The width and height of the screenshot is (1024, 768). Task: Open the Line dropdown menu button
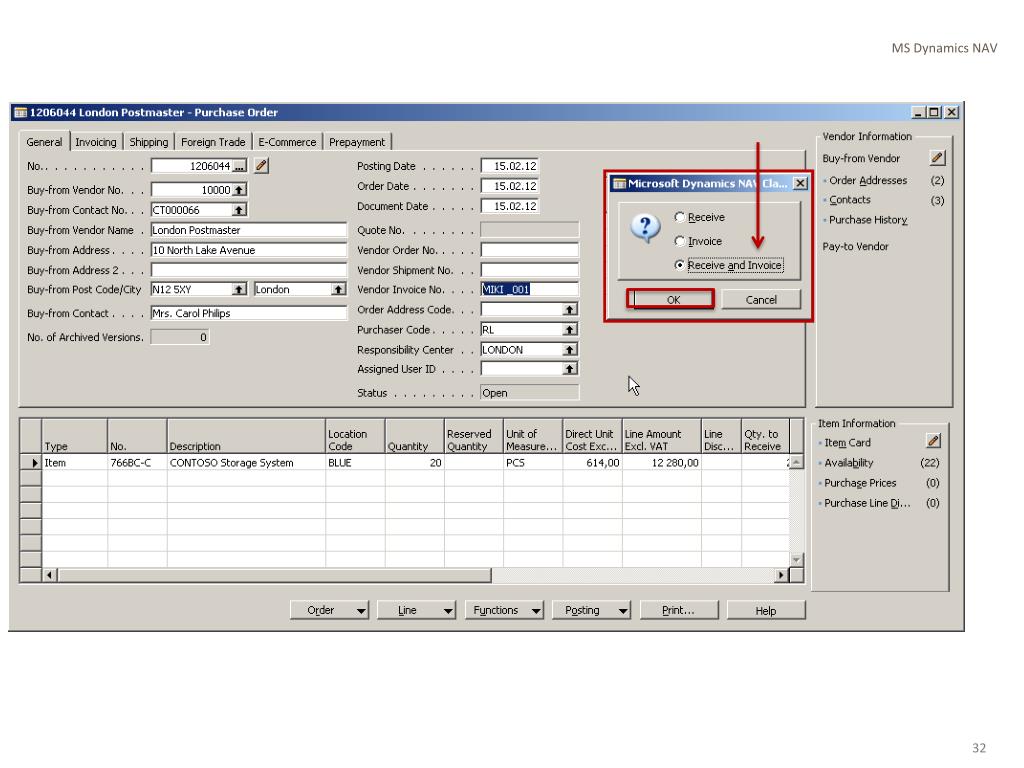[416, 610]
